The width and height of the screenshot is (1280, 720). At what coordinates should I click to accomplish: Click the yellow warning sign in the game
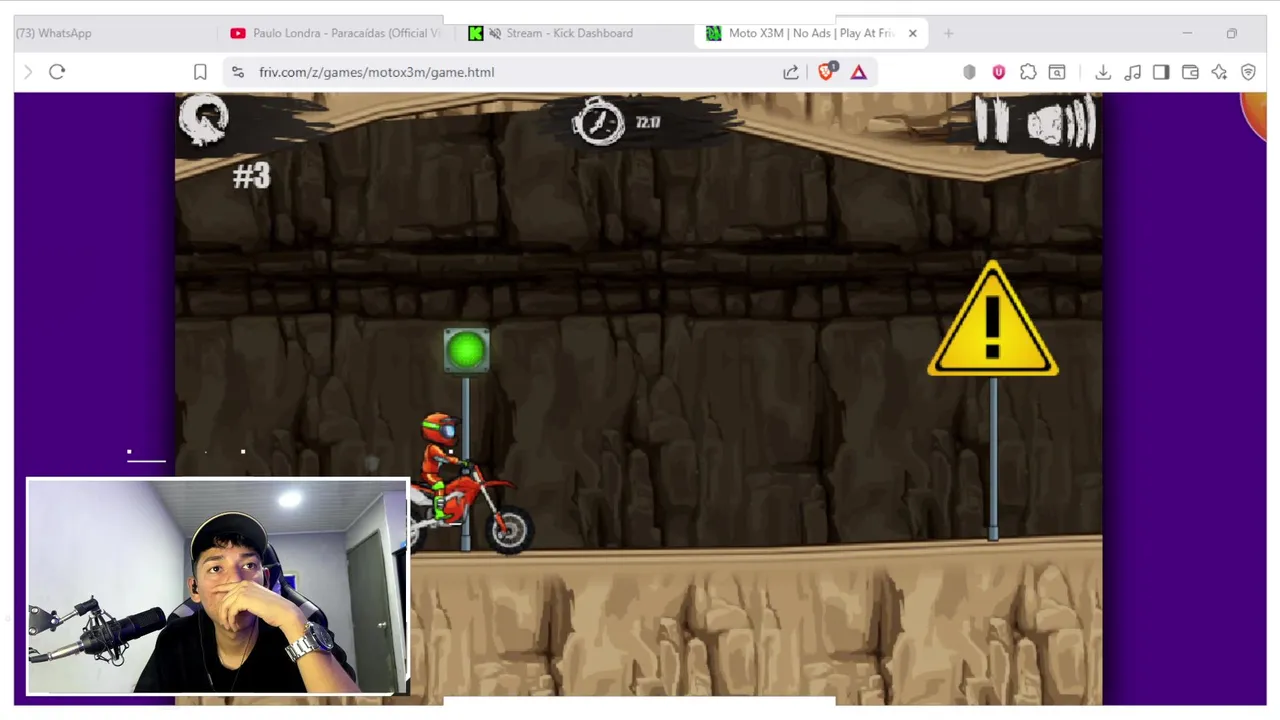[x=992, y=320]
